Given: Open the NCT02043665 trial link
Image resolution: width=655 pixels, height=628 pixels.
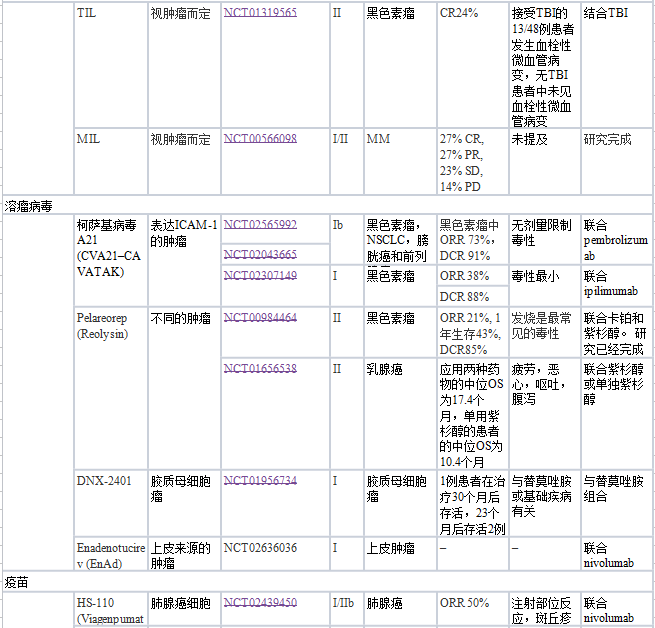Looking at the screenshot, I should [x=260, y=254].
